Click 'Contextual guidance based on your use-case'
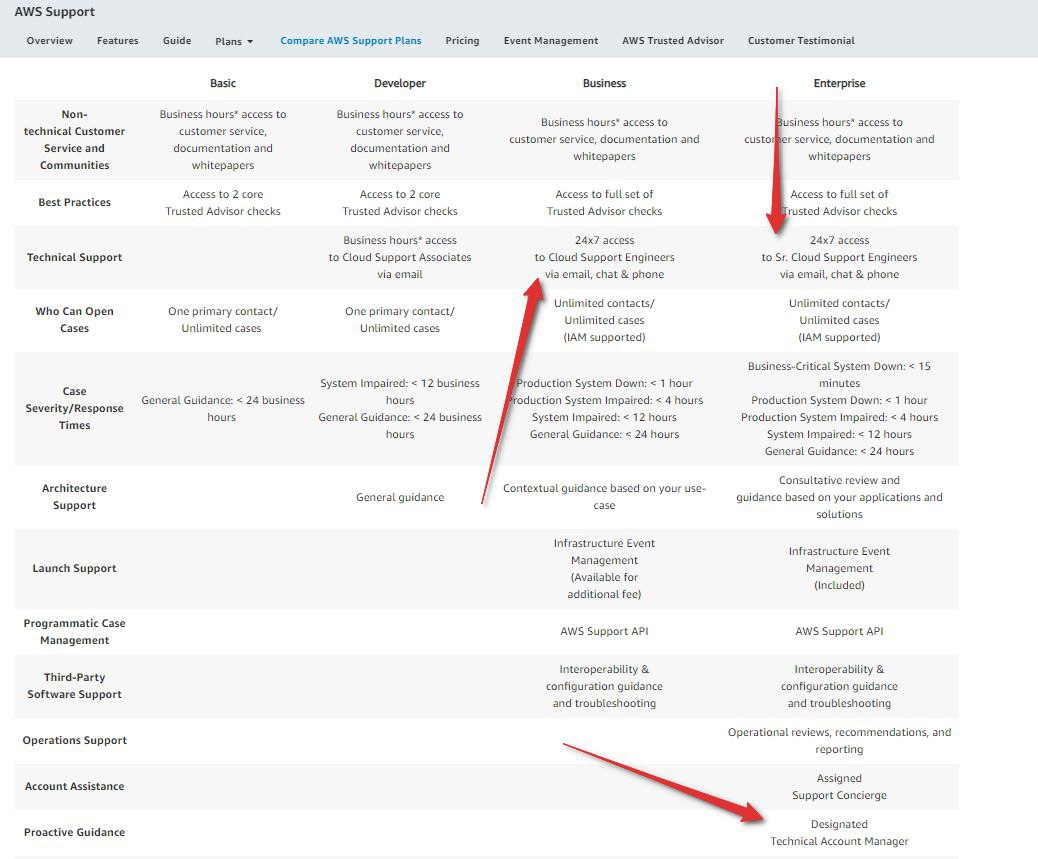This screenshot has width=1038, height=859. (x=604, y=496)
